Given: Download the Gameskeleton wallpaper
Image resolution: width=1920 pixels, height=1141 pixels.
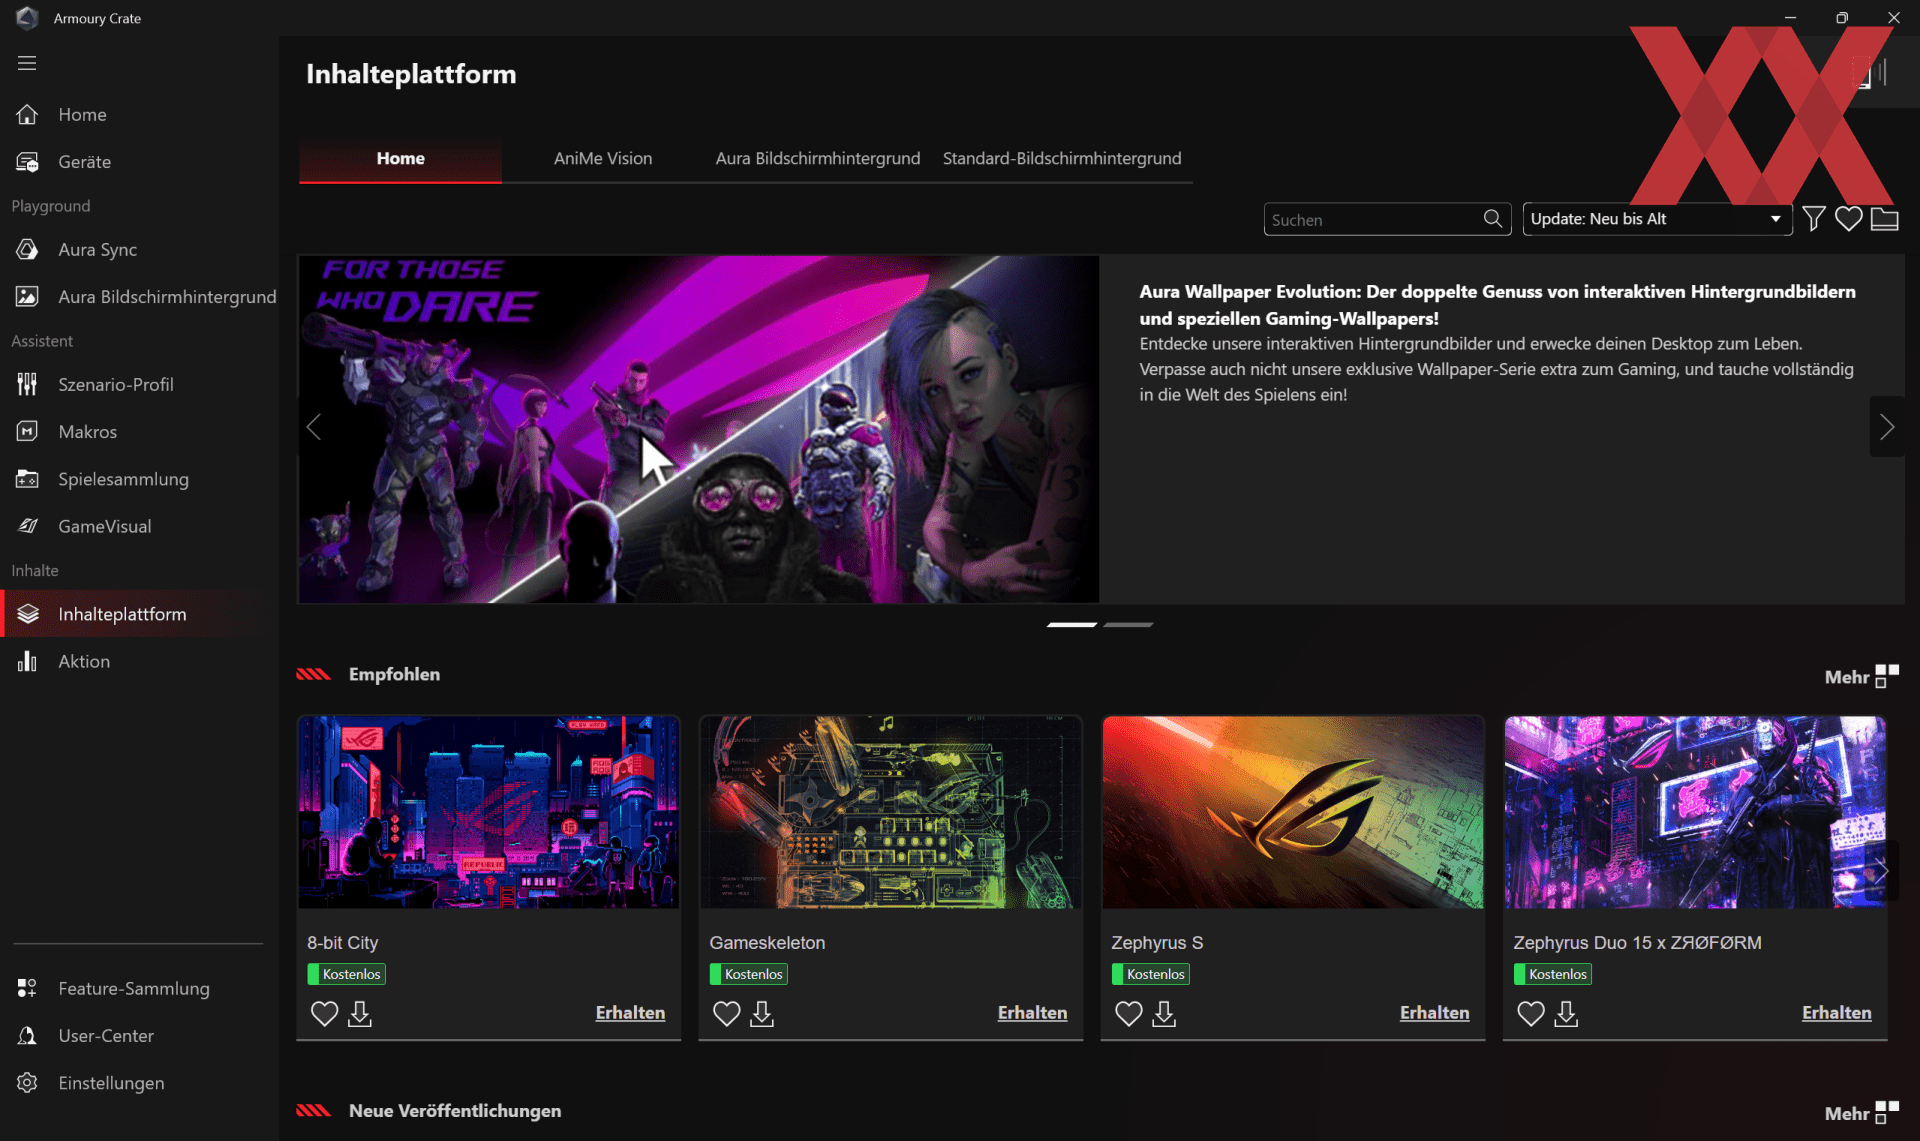Looking at the screenshot, I should coord(762,1014).
